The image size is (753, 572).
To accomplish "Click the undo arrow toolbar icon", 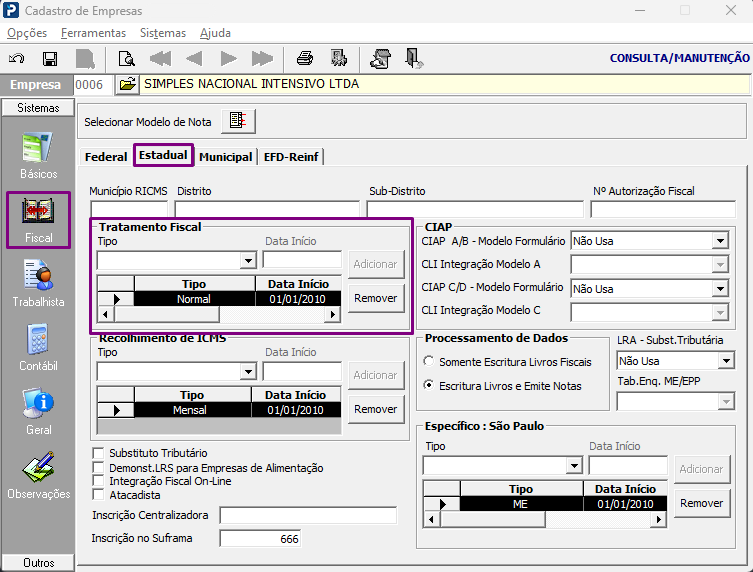I will click(16, 59).
